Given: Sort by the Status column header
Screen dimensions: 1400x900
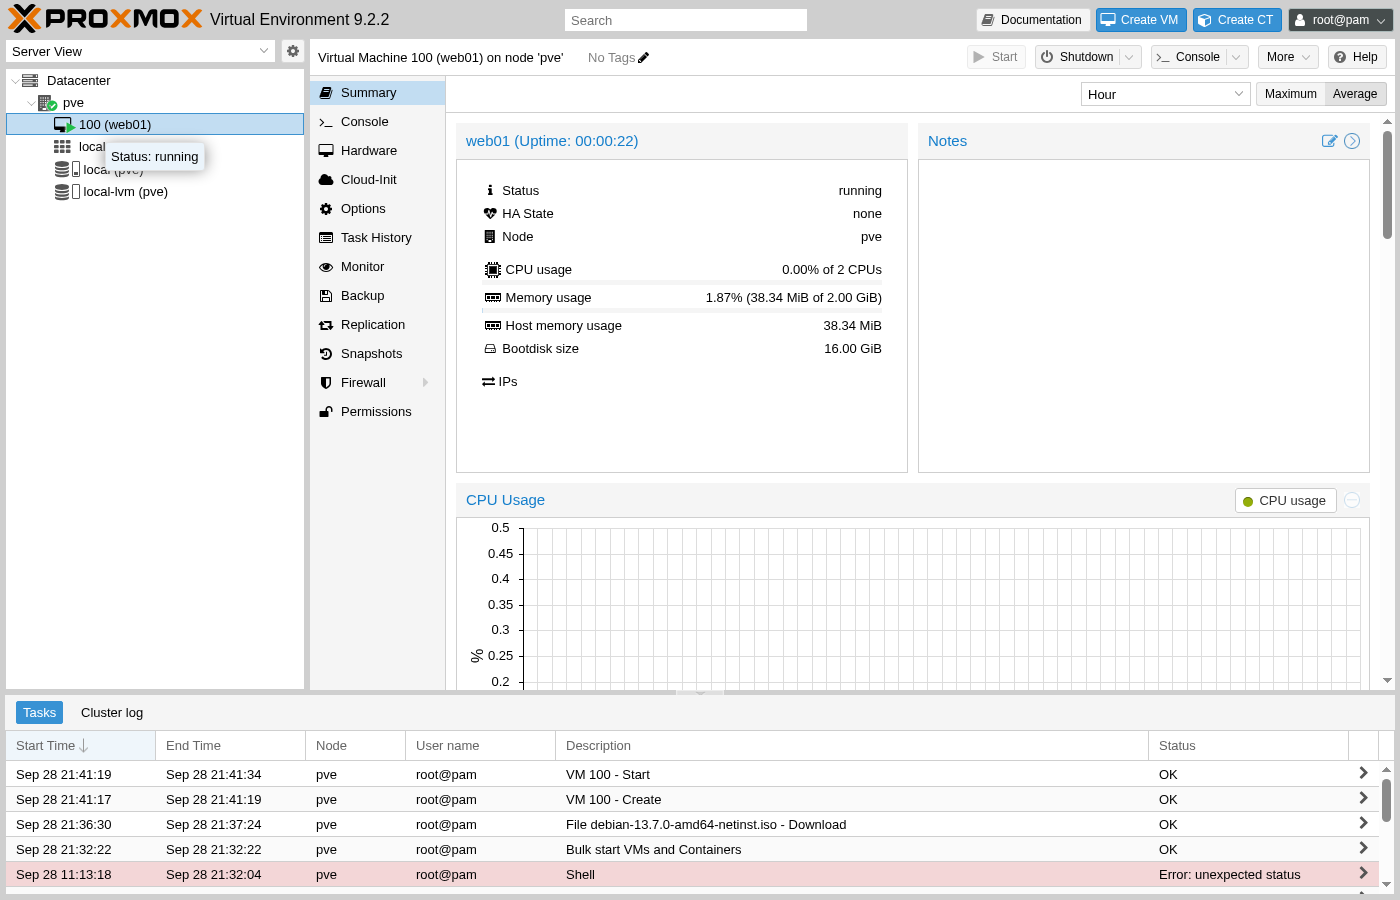Looking at the screenshot, I should coord(1249,745).
